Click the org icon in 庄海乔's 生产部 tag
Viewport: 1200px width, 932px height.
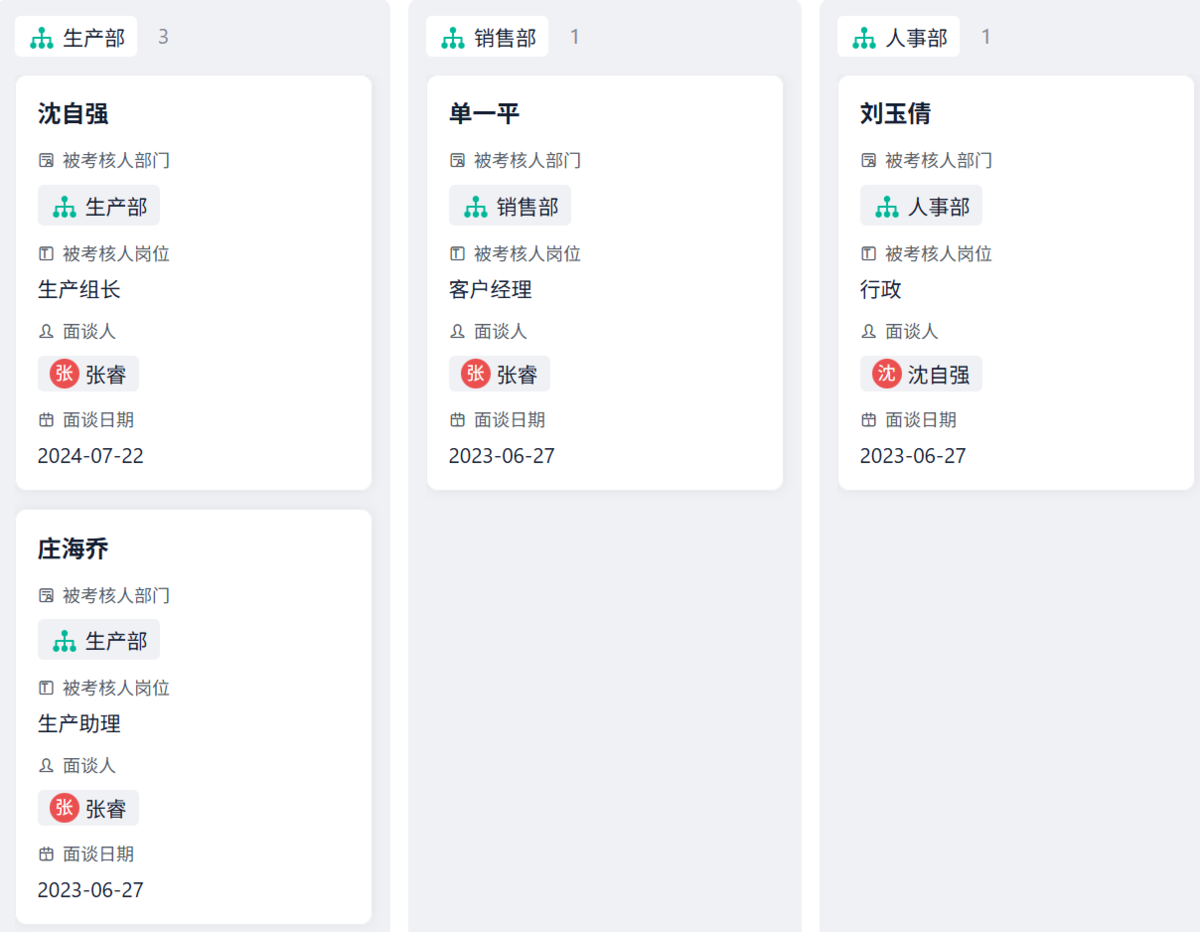pyautogui.click(x=64, y=641)
